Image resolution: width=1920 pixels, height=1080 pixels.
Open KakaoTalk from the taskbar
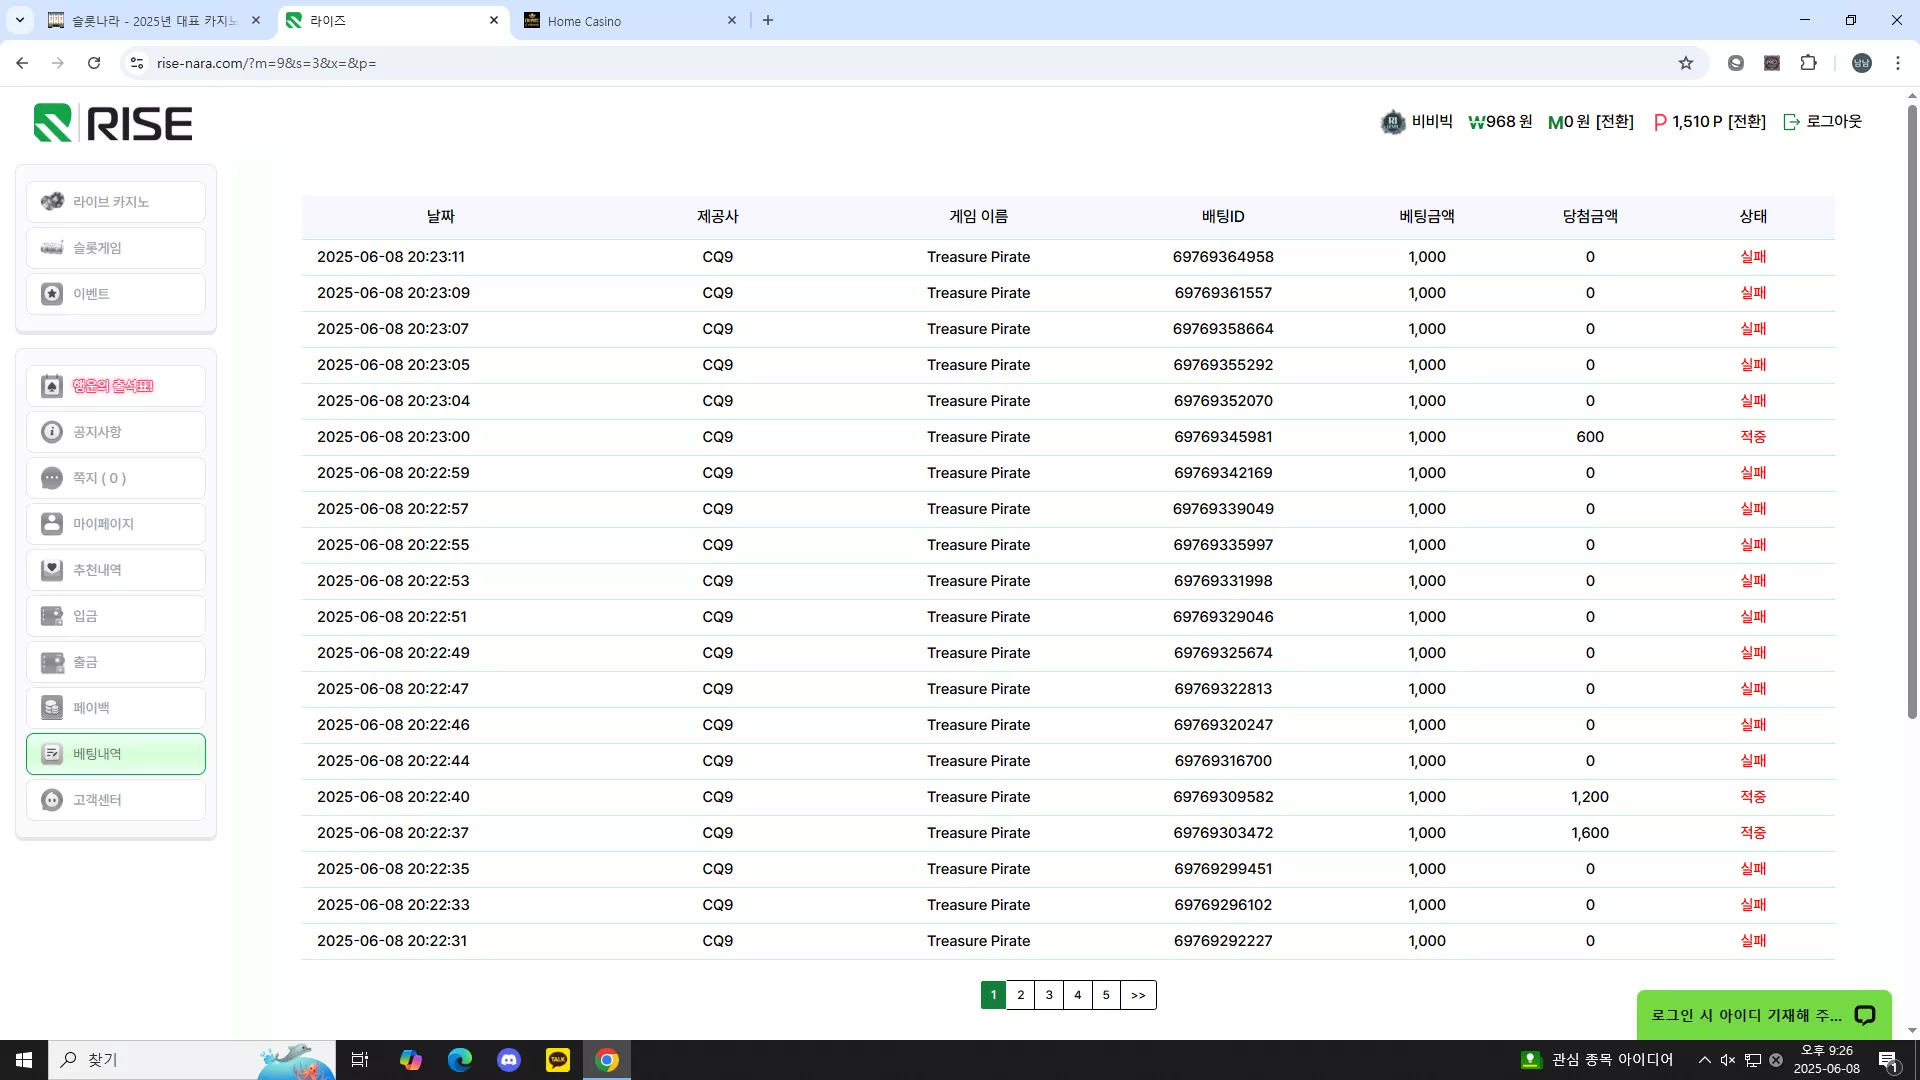coord(558,1060)
